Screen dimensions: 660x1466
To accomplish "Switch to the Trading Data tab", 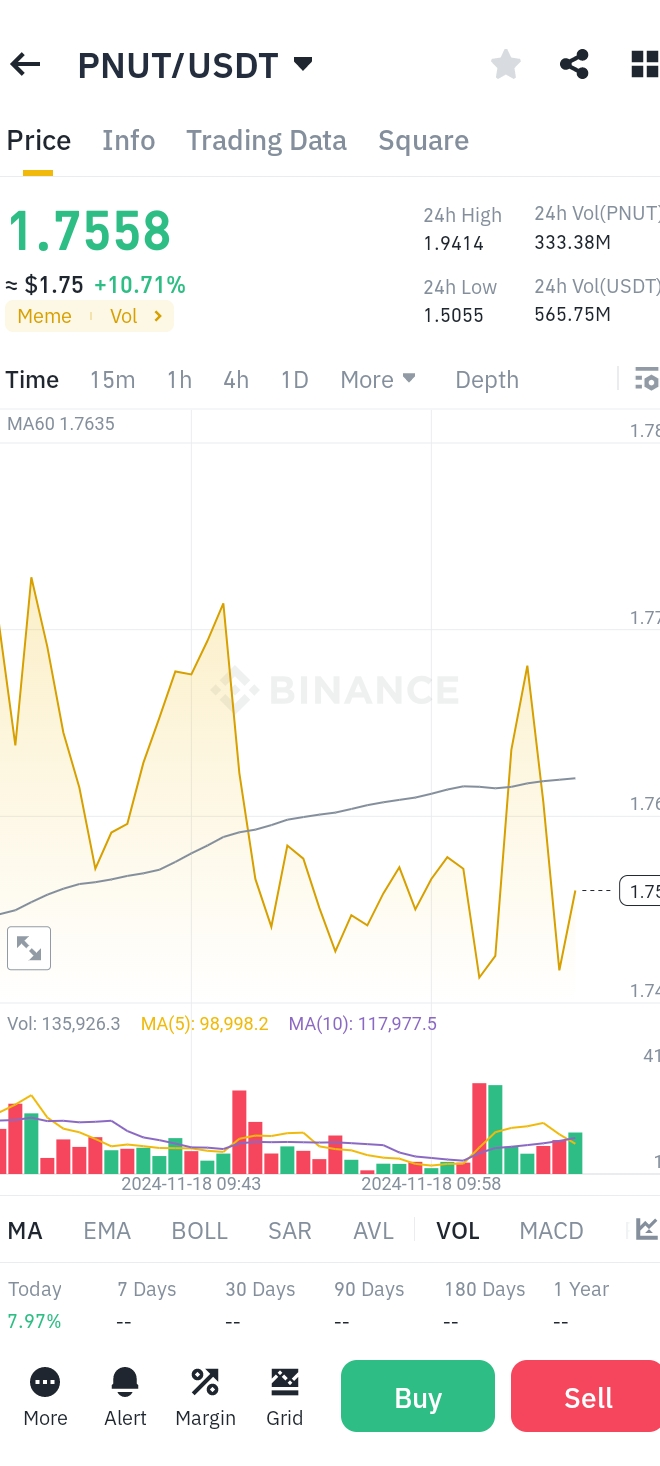I will 266,140.
